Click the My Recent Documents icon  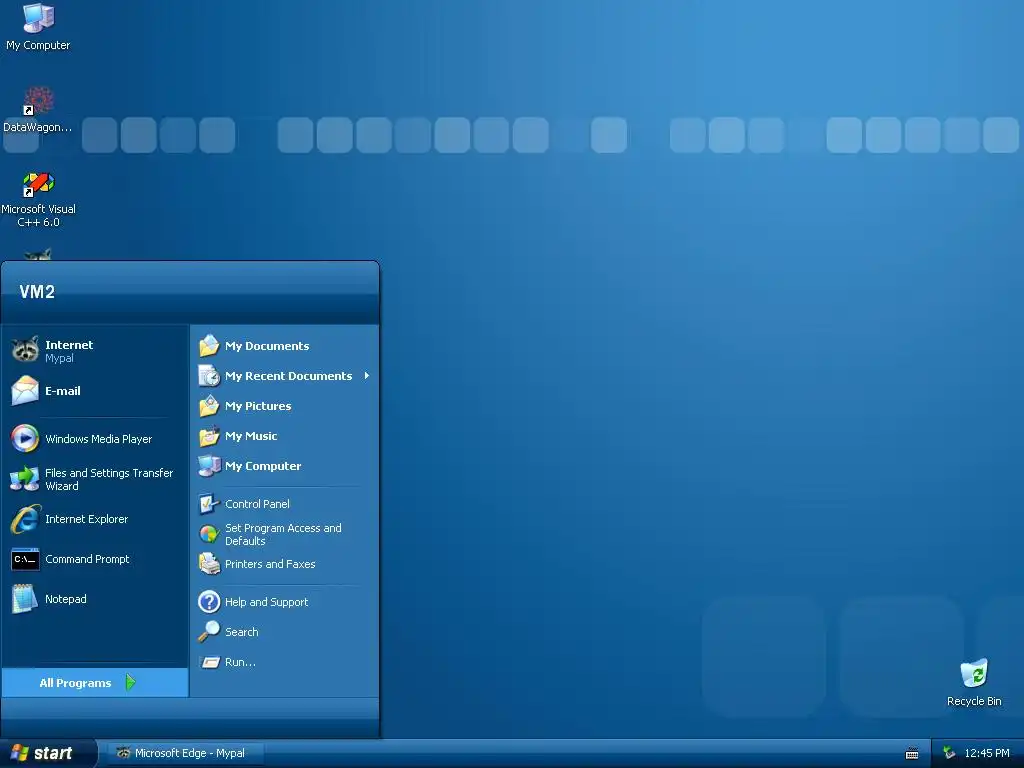click(209, 376)
